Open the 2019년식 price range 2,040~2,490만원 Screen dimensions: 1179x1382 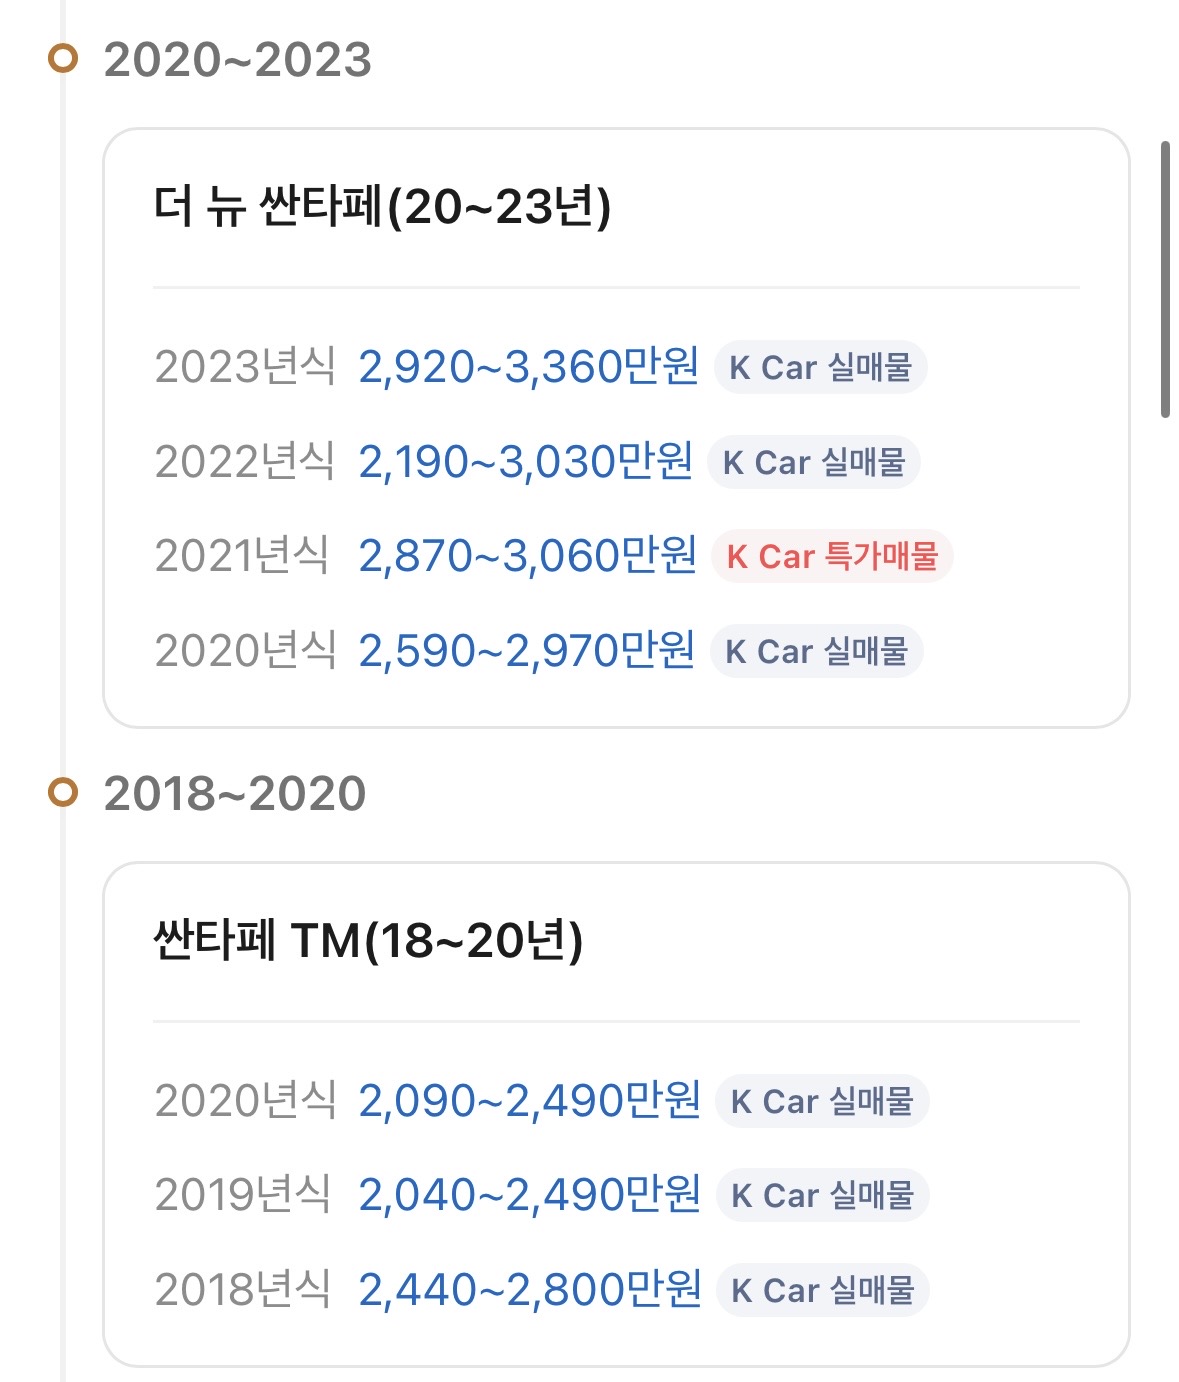click(529, 1195)
